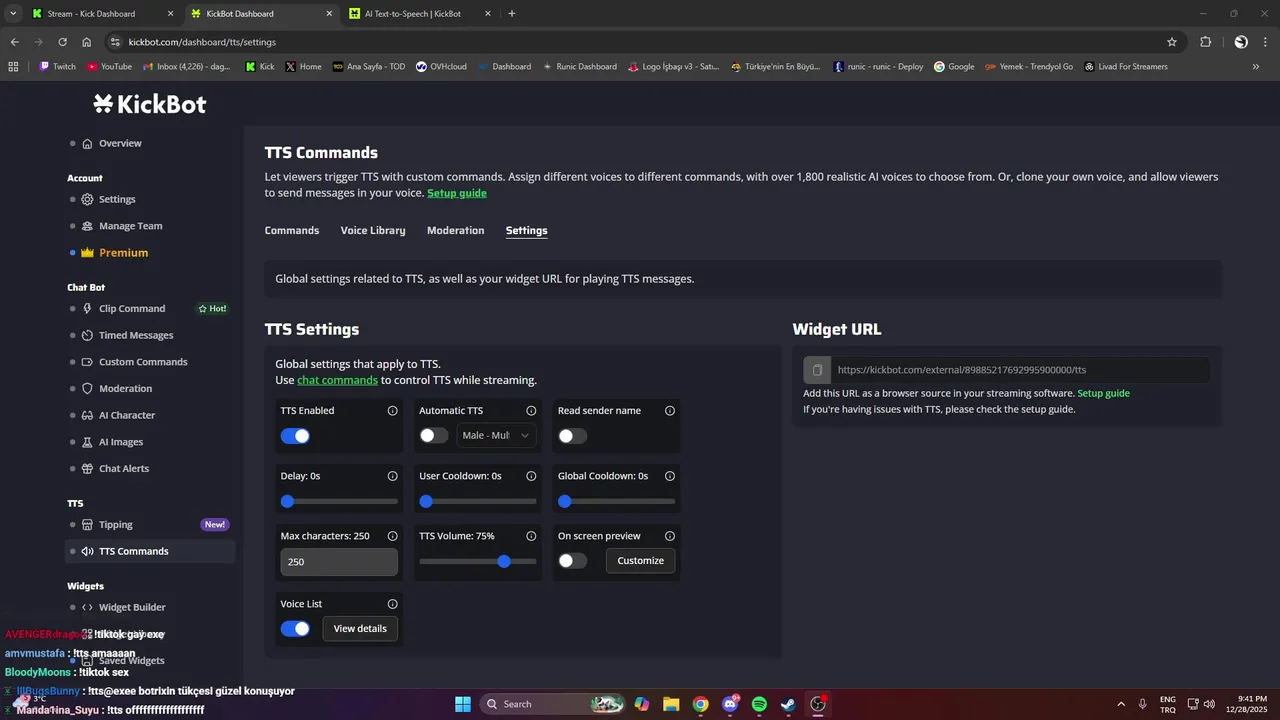
Task: Click the Settings gear icon in sidebar
Action: coord(88,199)
